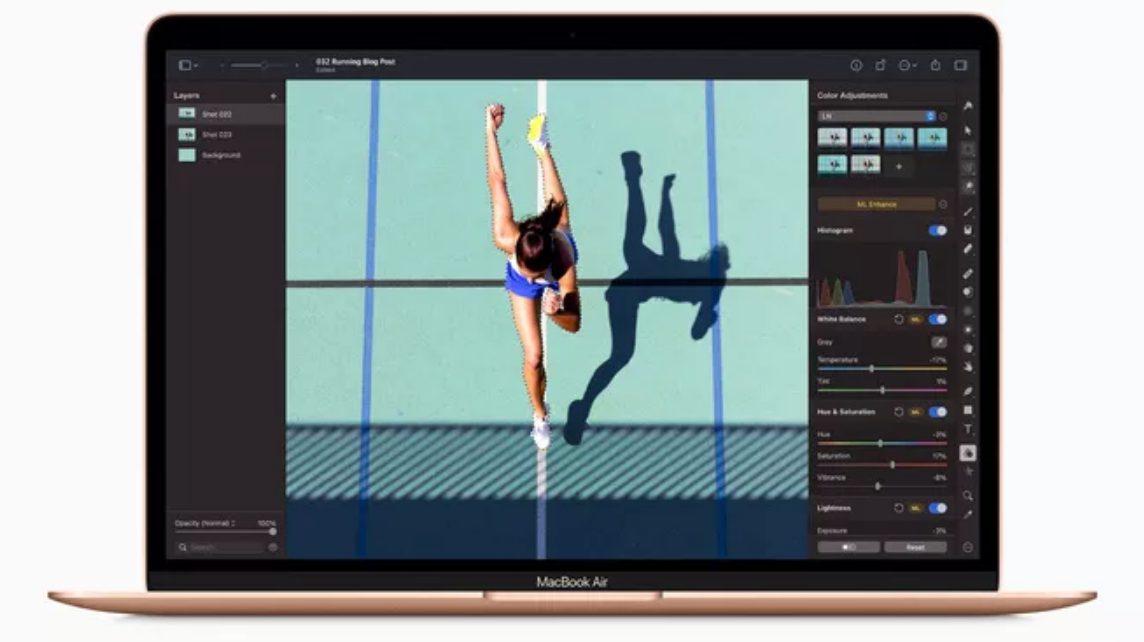Image resolution: width=1144 pixels, height=642 pixels.
Task: Toggle the White Balance switch
Action: coord(938,320)
